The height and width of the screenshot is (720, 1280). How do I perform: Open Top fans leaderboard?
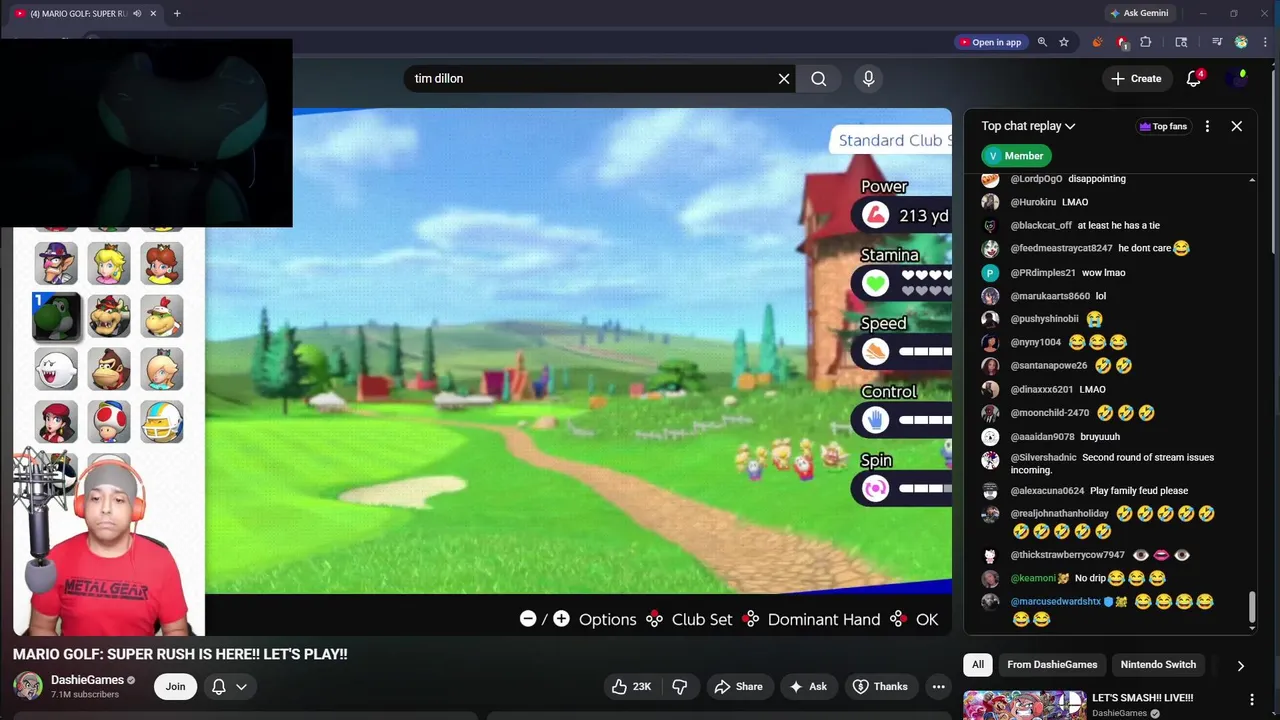[1163, 126]
